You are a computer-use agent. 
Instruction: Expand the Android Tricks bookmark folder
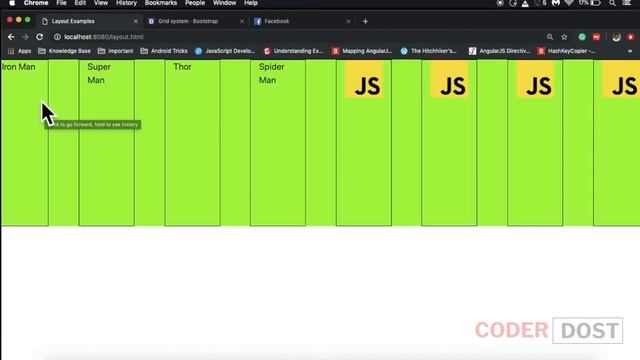coord(164,51)
